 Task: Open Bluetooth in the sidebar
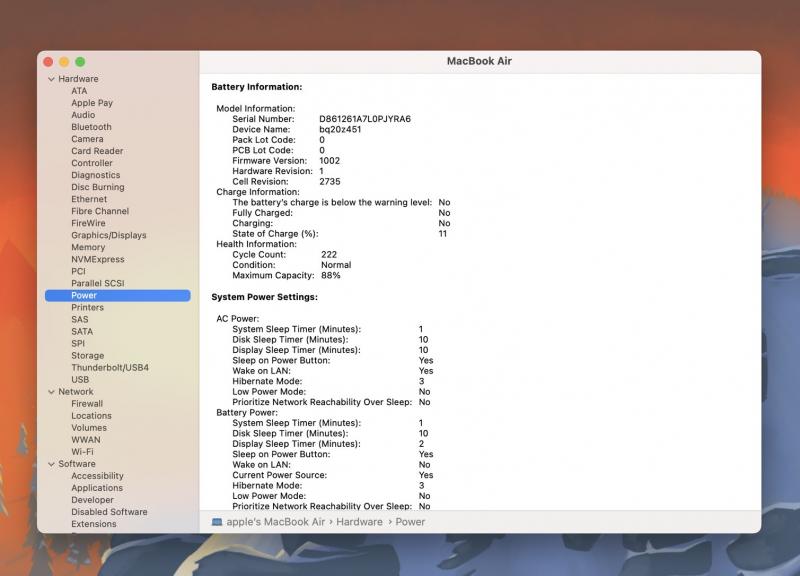tap(91, 127)
